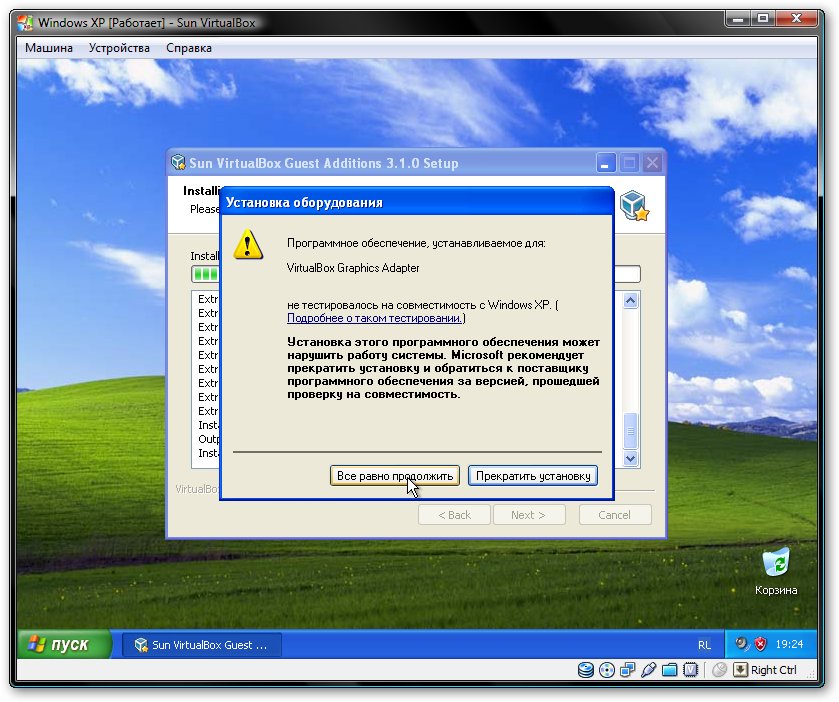Viewport: 839px width, 702px height.
Task: Click the USB devices status icon
Action: point(649,670)
